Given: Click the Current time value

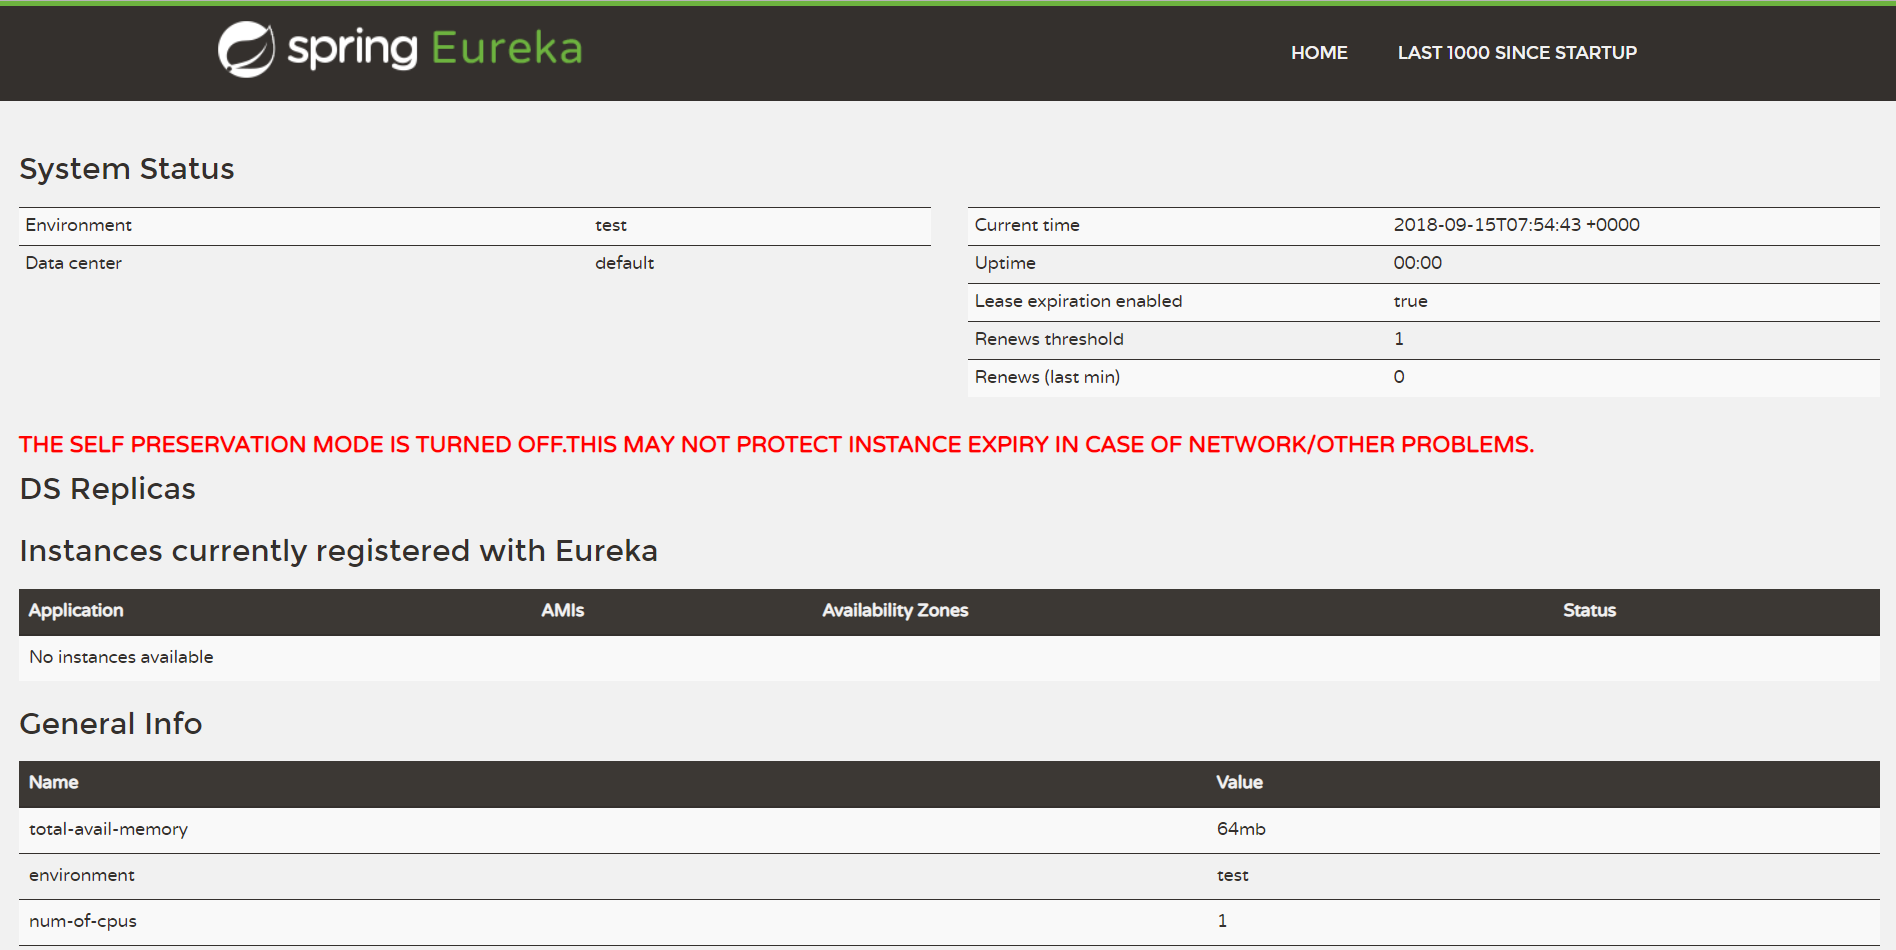Looking at the screenshot, I should click(x=1516, y=225).
